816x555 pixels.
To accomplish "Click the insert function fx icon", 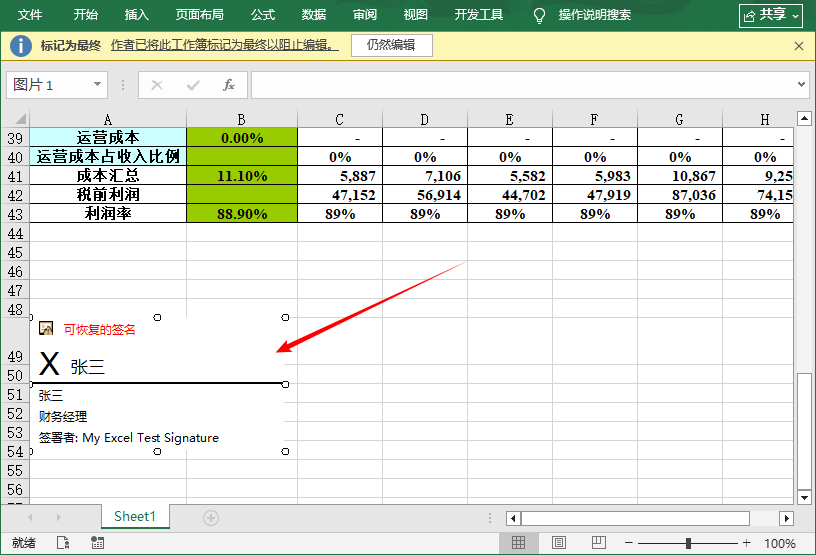I will 229,85.
